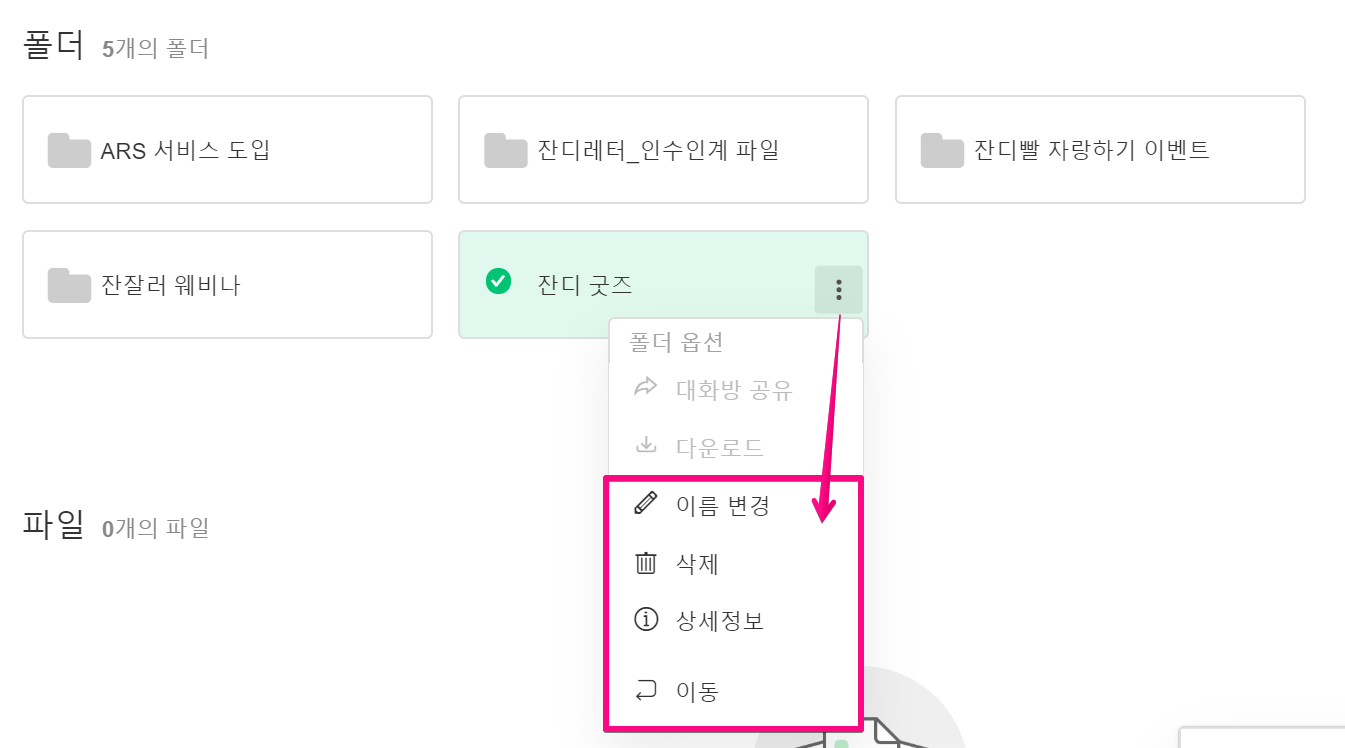This screenshot has height=748, width=1345.
Task: Click the 잔잘러 웨비나 folder icon
Action: tap(69, 286)
